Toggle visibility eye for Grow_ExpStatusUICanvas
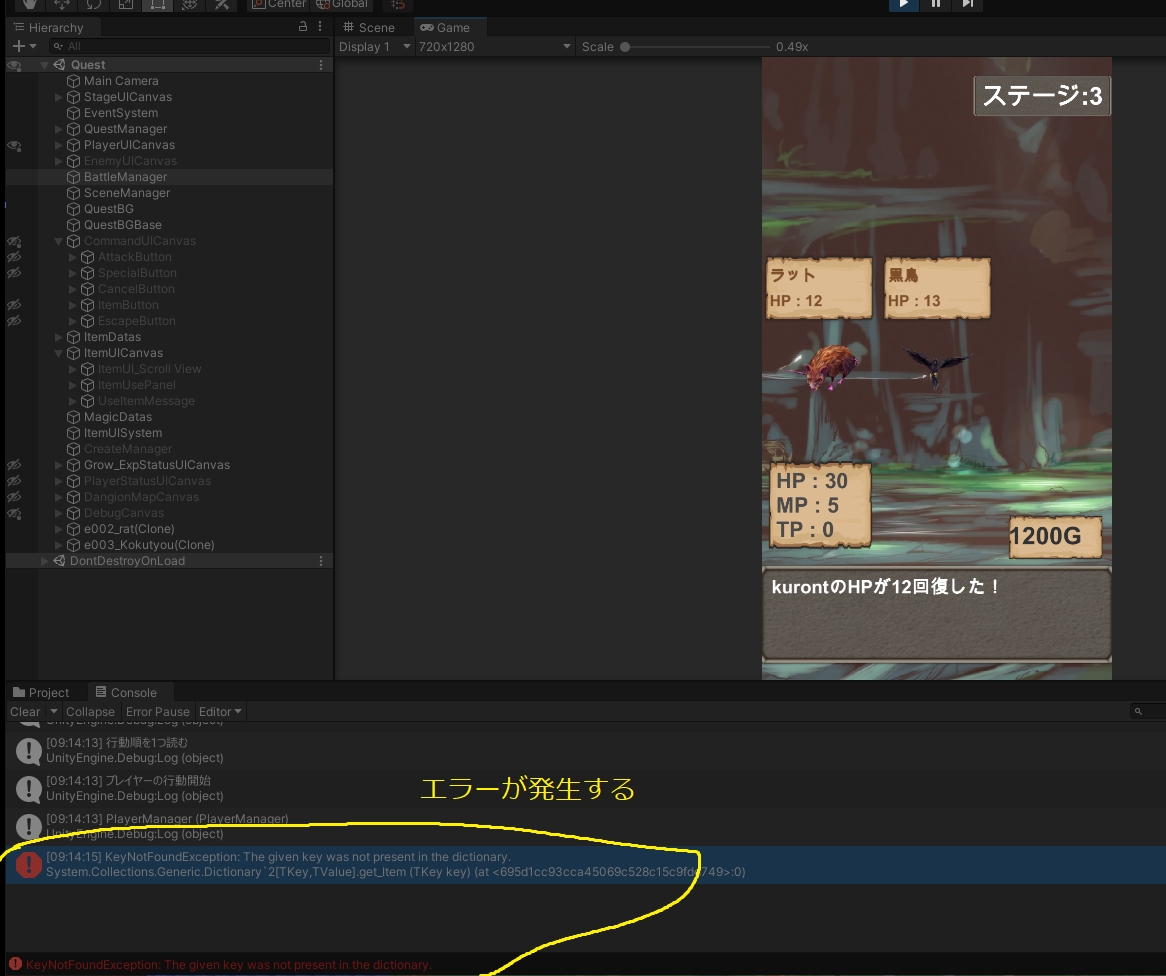1166x976 pixels. [x=14, y=465]
